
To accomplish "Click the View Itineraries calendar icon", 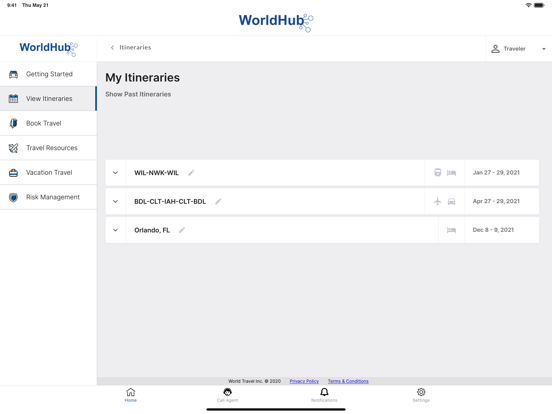I will (x=13, y=99).
